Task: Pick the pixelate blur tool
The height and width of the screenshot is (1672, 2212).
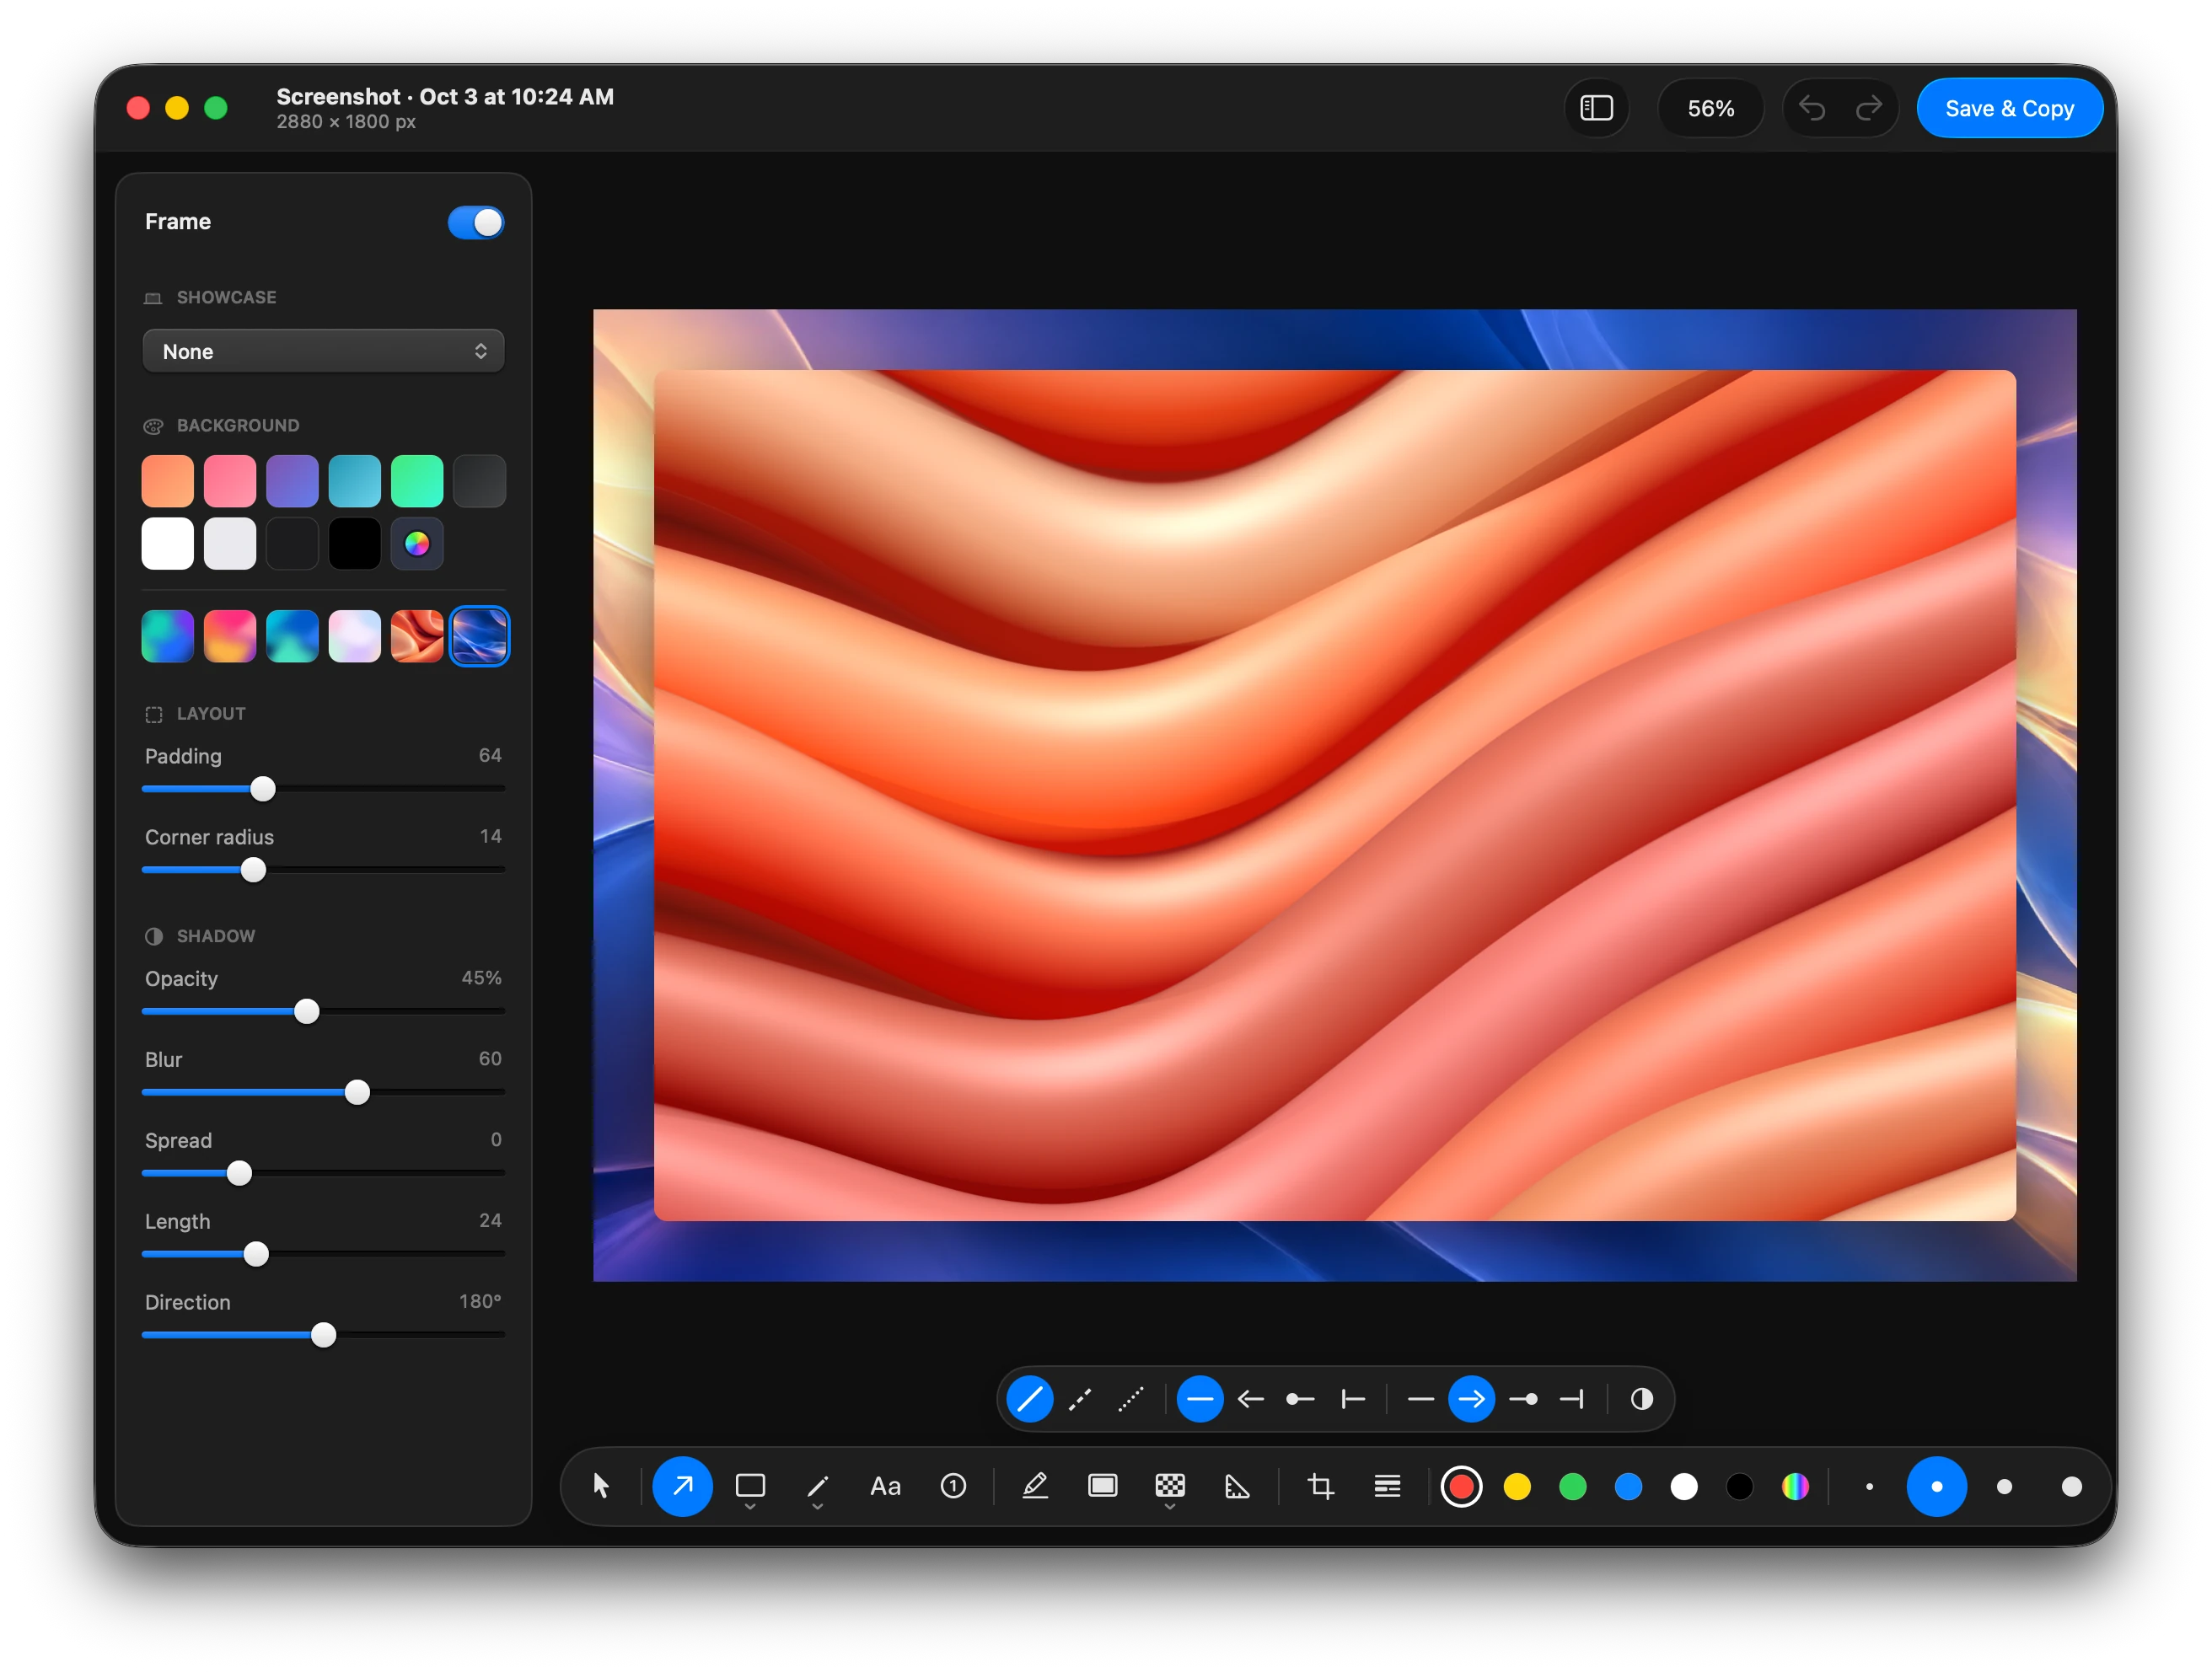Action: coord(1170,1485)
